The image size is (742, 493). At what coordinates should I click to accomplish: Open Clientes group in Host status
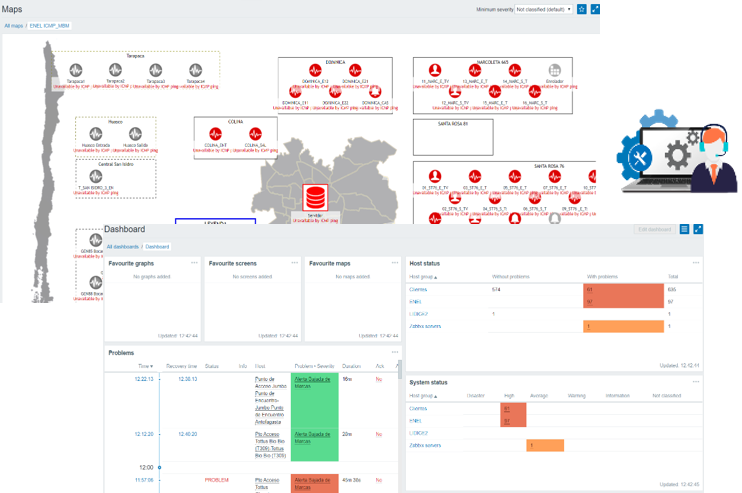418,290
